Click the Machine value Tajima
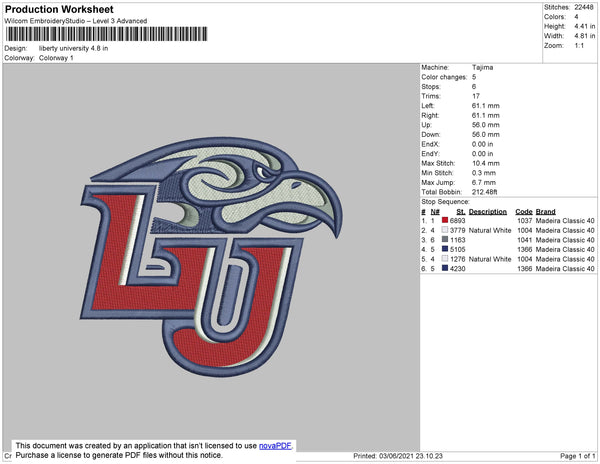The height and width of the screenshot is (464, 600). [x=483, y=67]
